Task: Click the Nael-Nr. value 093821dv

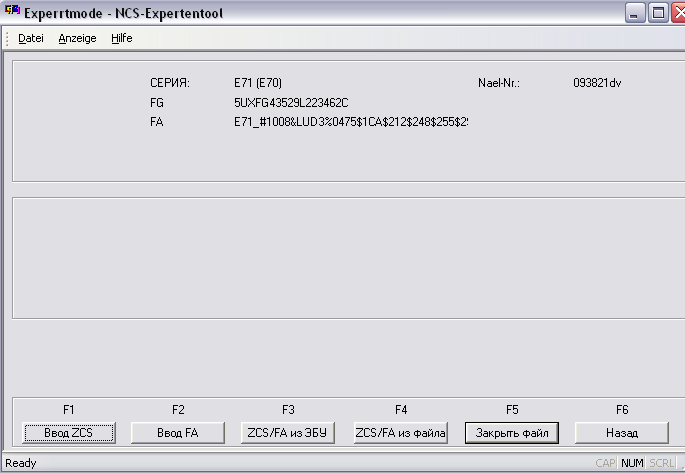Action: (x=597, y=83)
